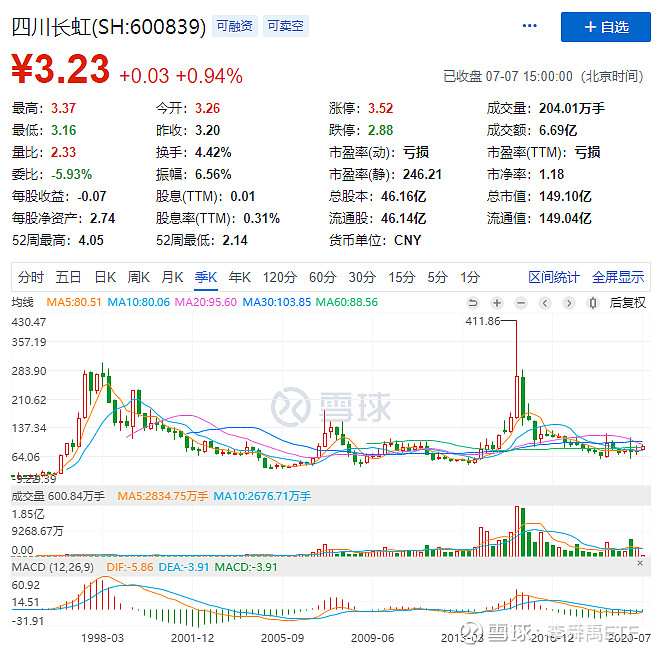Select the 季K chart tab
This screenshot has width=658, height=653.
pos(206,277)
